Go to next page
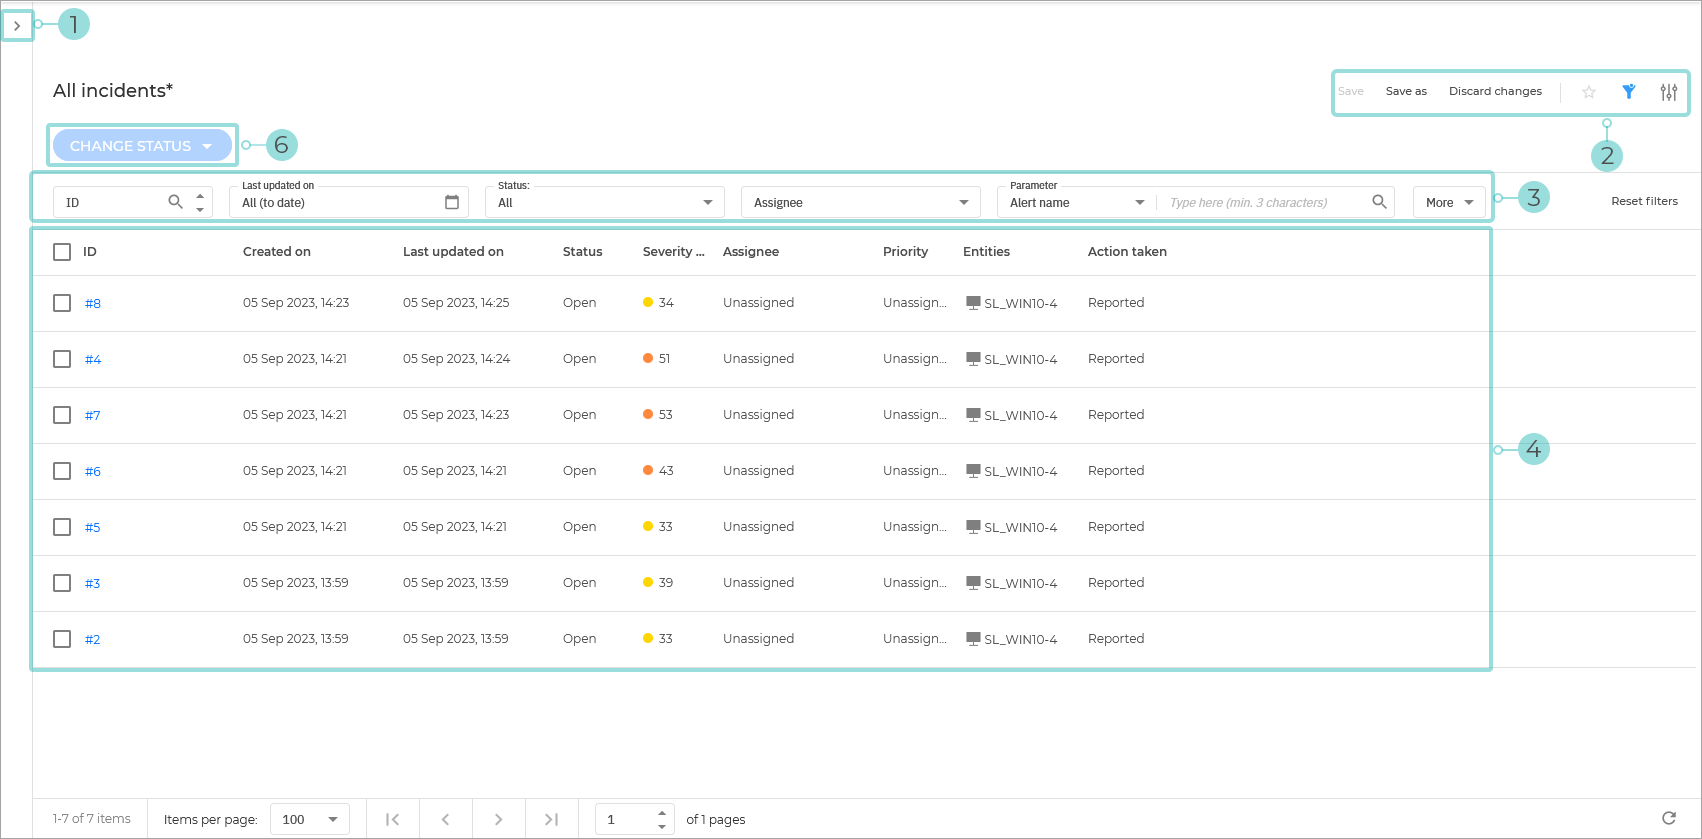 click(x=498, y=819)
